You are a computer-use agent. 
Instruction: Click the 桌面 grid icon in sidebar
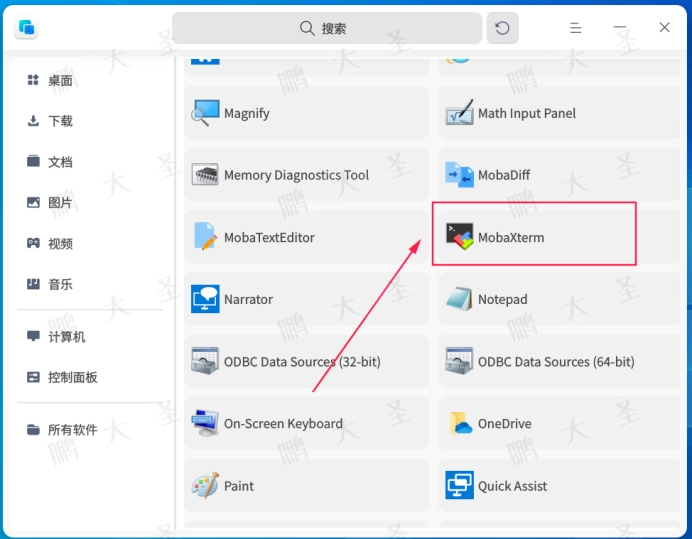click(x=33, y=80)
